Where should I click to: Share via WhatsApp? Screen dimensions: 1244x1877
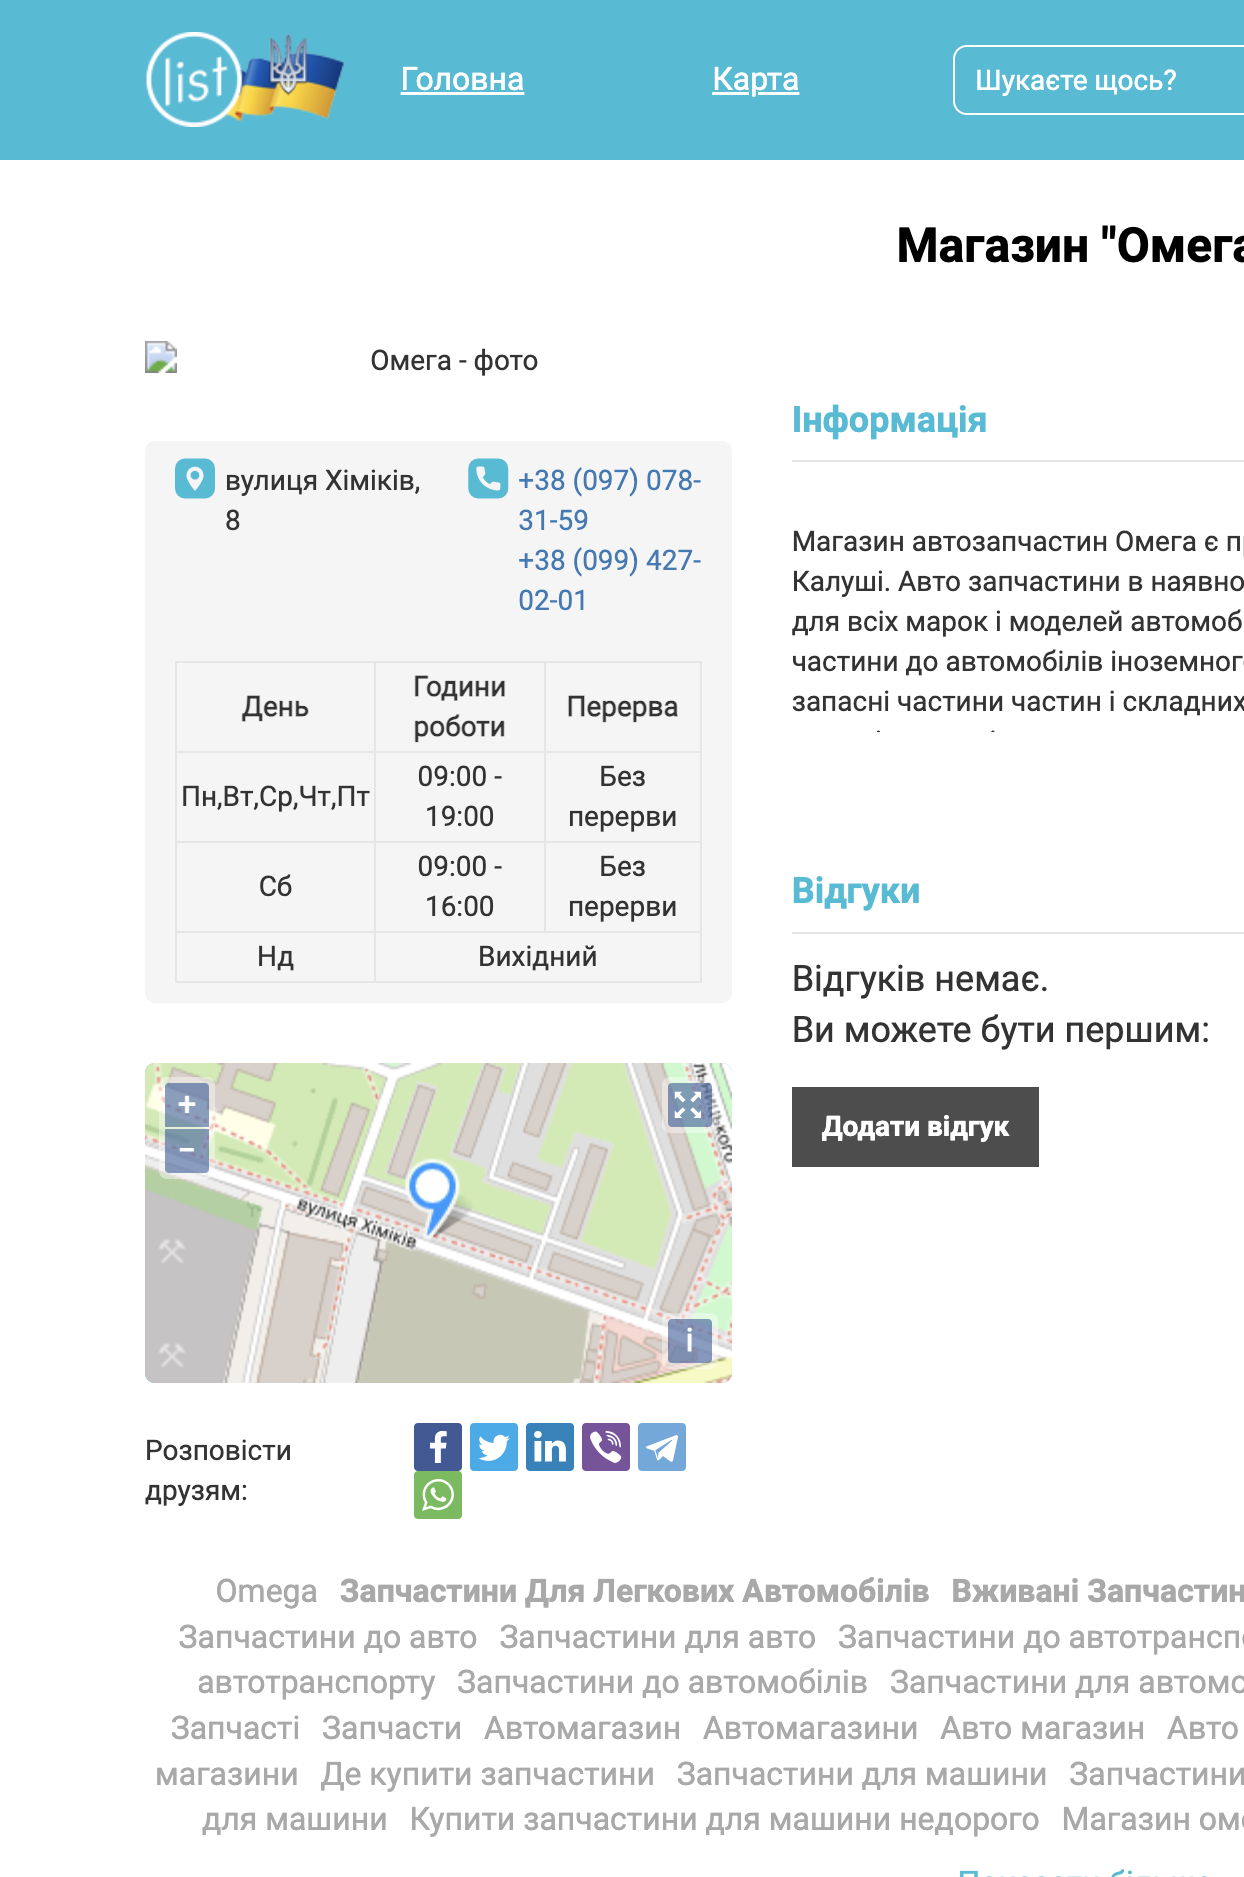[438, 1495]
